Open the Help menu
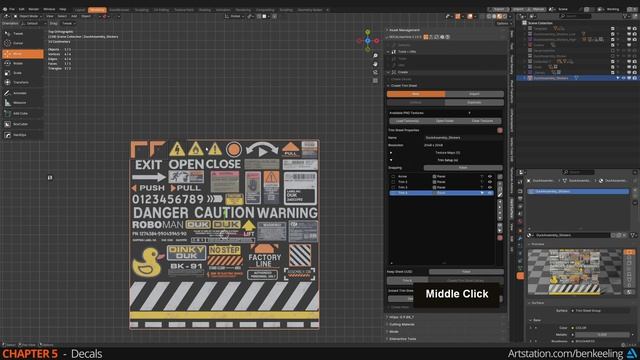 62,9
